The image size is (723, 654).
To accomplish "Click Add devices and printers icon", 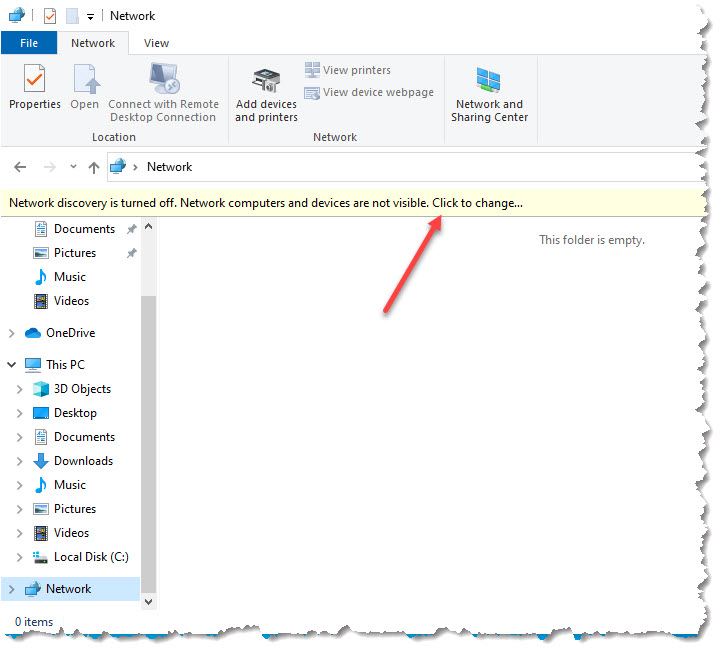I will click(x=266, y=96).
